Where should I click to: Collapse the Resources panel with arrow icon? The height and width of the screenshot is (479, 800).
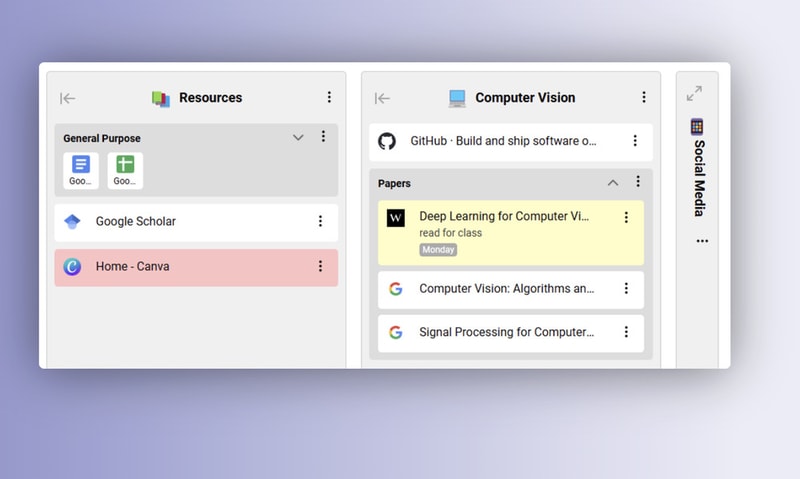[68, 98]
